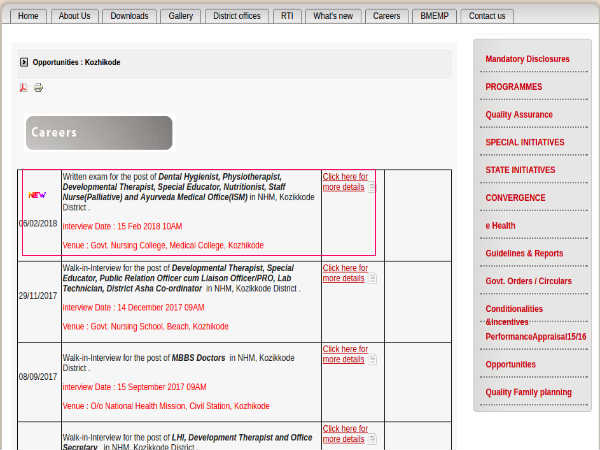Click more details link for 29/11/2017 interview
Viewport: 600px width, 450px height.
coord(345,273)
